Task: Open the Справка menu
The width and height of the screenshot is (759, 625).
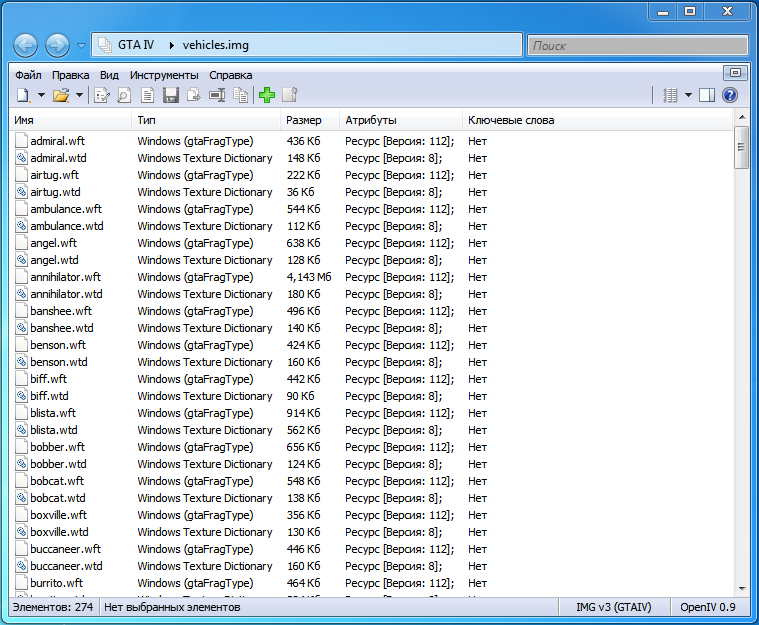Action: (x=230, y=75)
